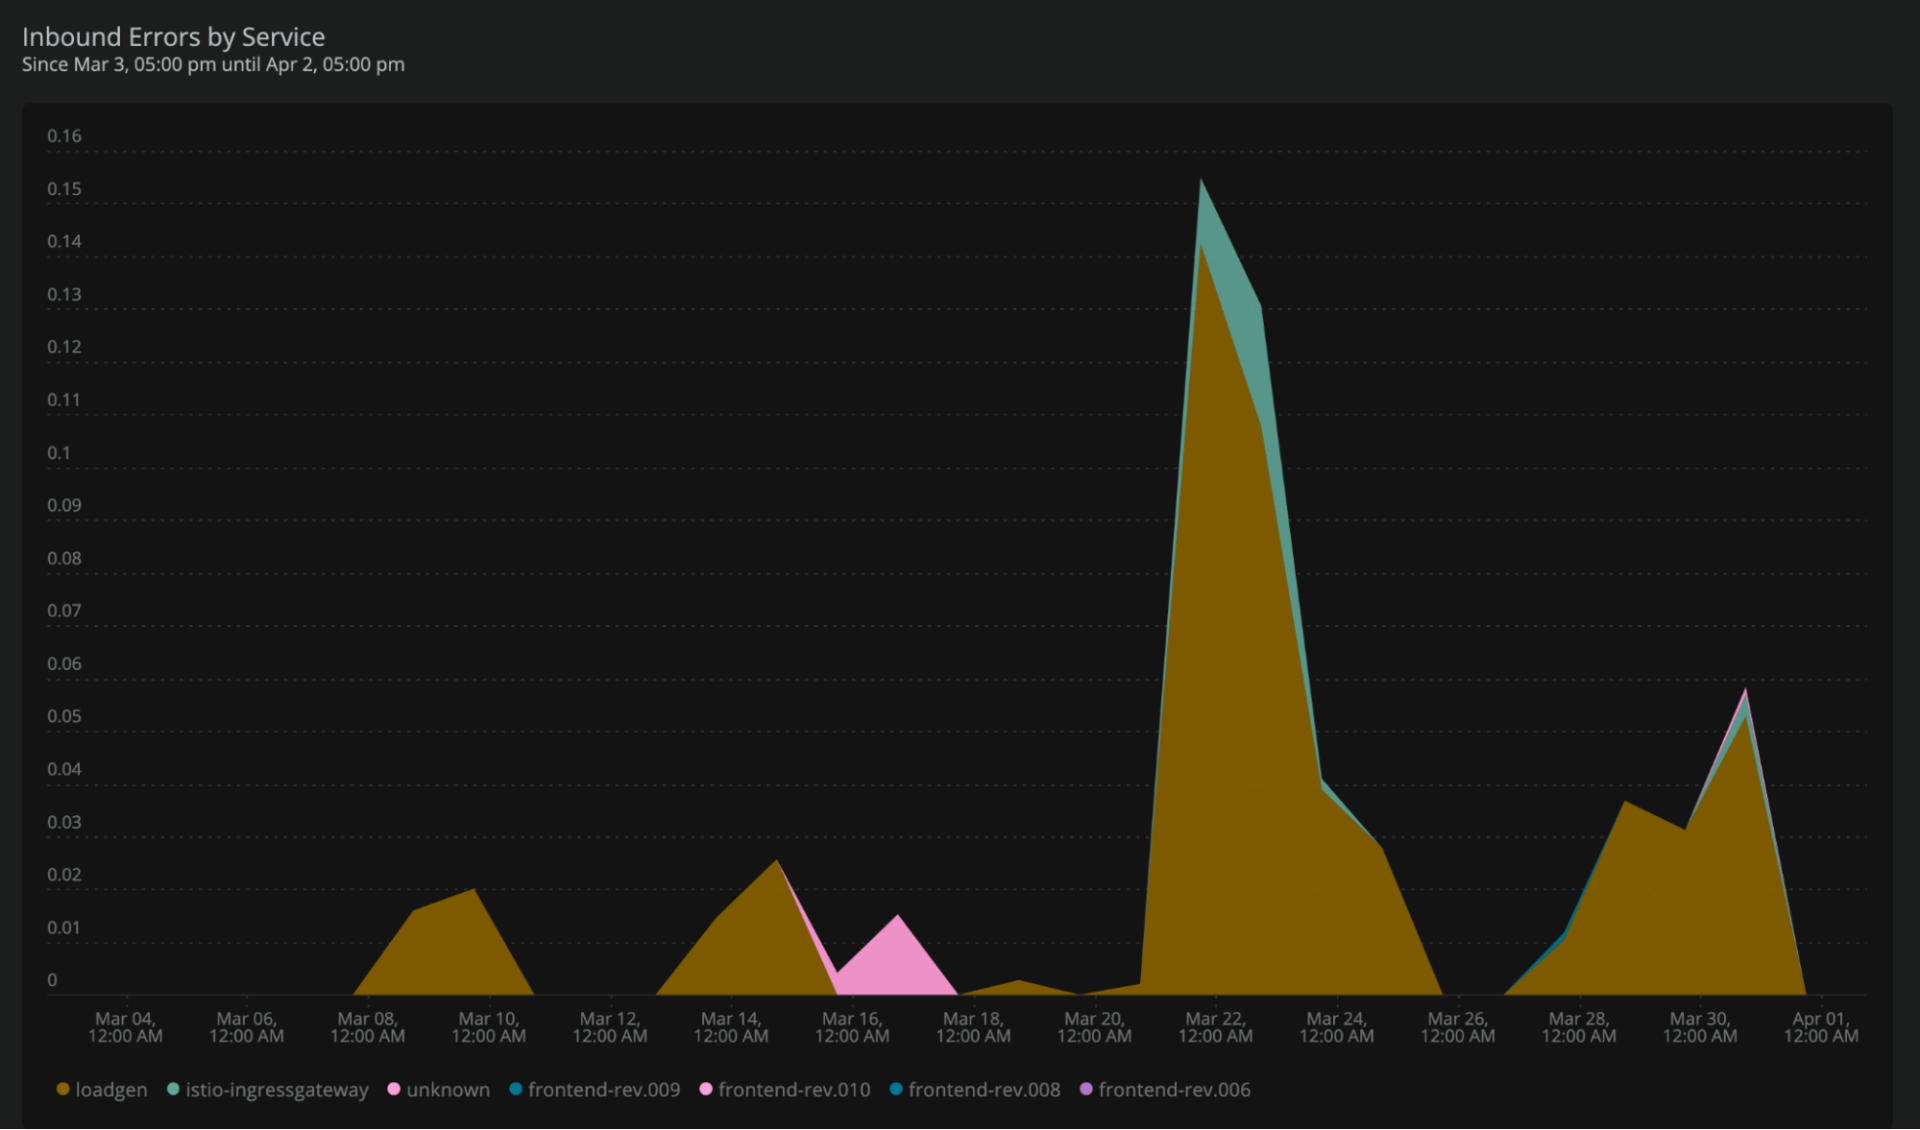The height and width of the screenshot is (1130, 1920).
Task: Click the Apr 01 axis label
Action: pyautogui.click(x=1822, y=1027)
